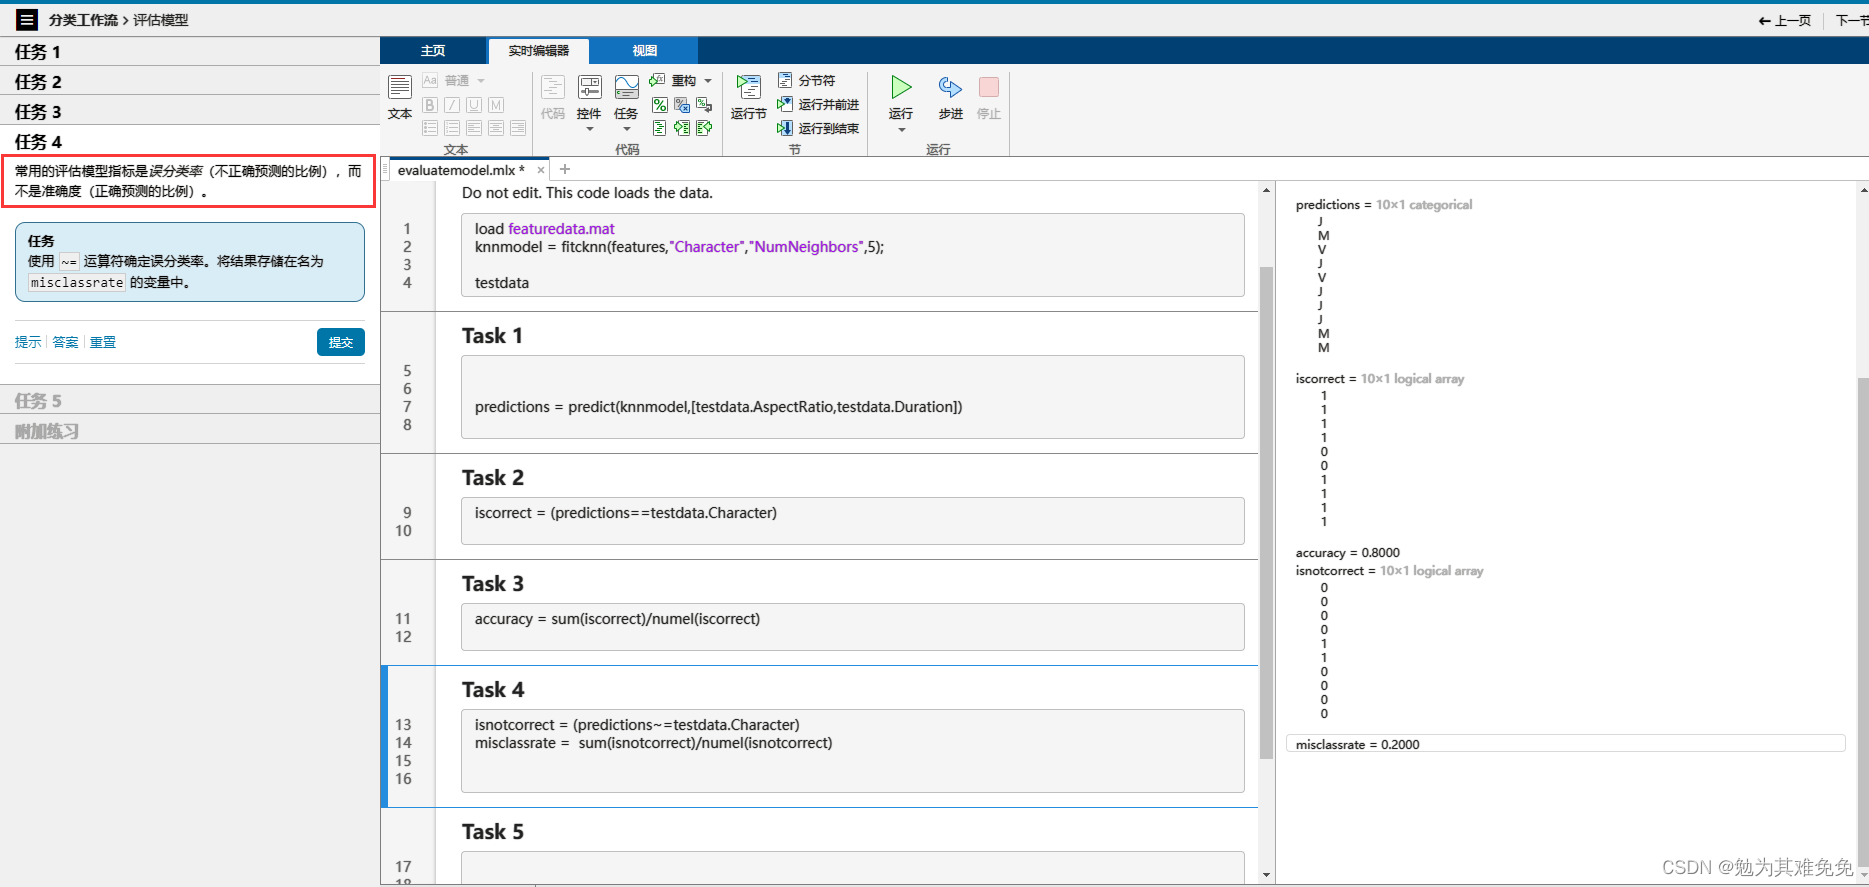
Task: Click the decrease indent icon
Action: pyautogui.click(x=704, y=127)
